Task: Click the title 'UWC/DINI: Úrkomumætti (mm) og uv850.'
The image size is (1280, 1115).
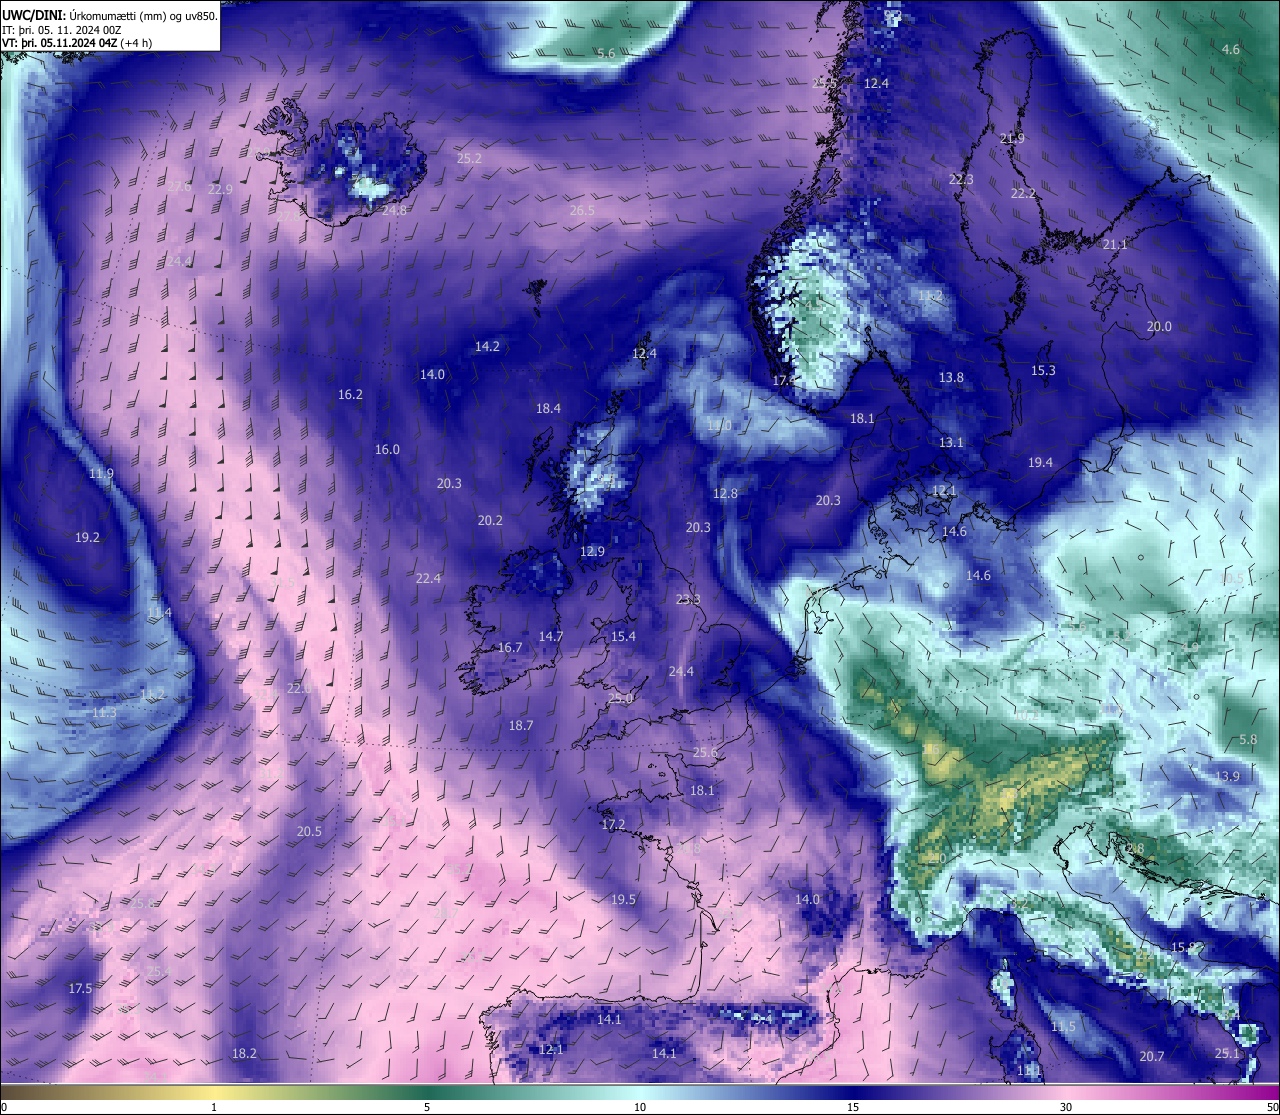Action: click(x=110, y=16)
